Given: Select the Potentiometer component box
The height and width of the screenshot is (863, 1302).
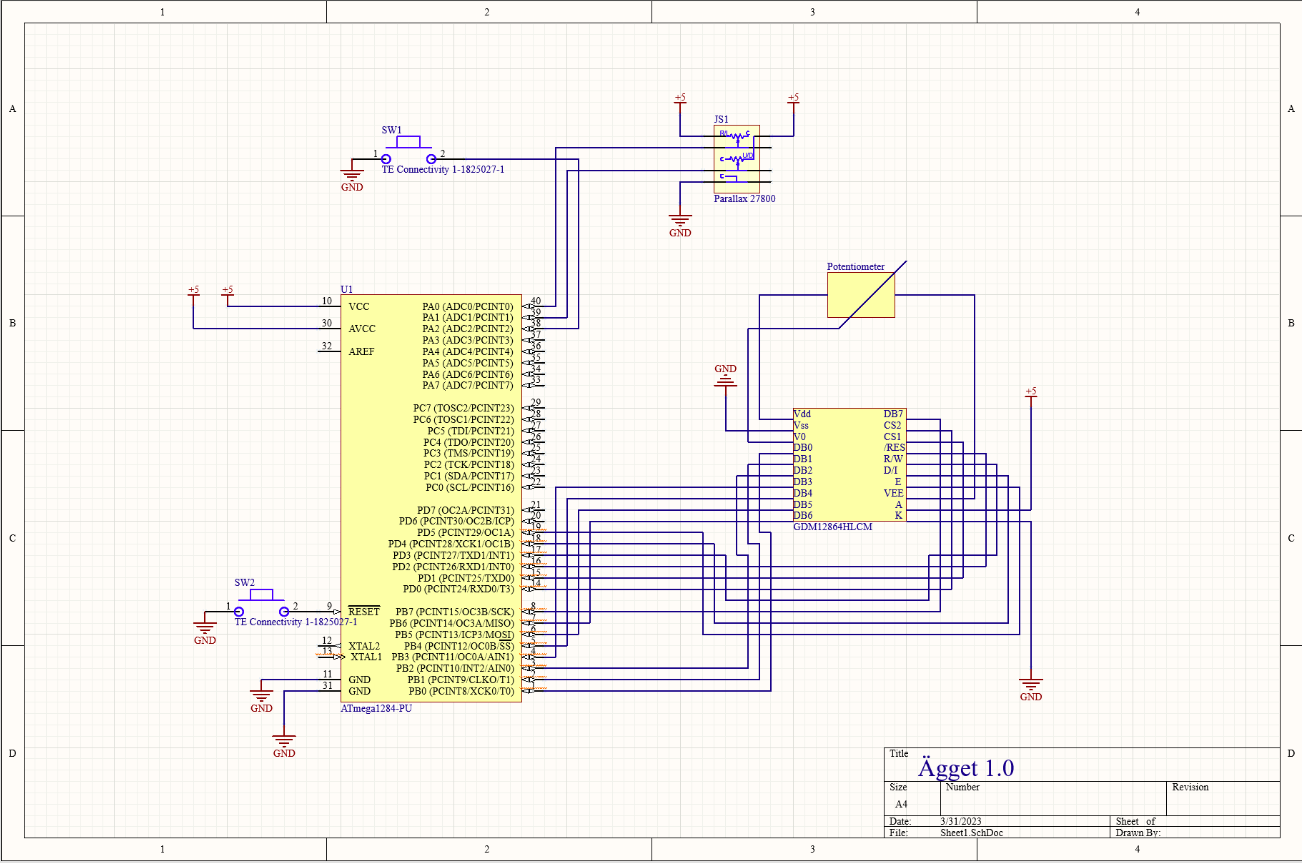Looking at the screenshot, I should (861, 295).
